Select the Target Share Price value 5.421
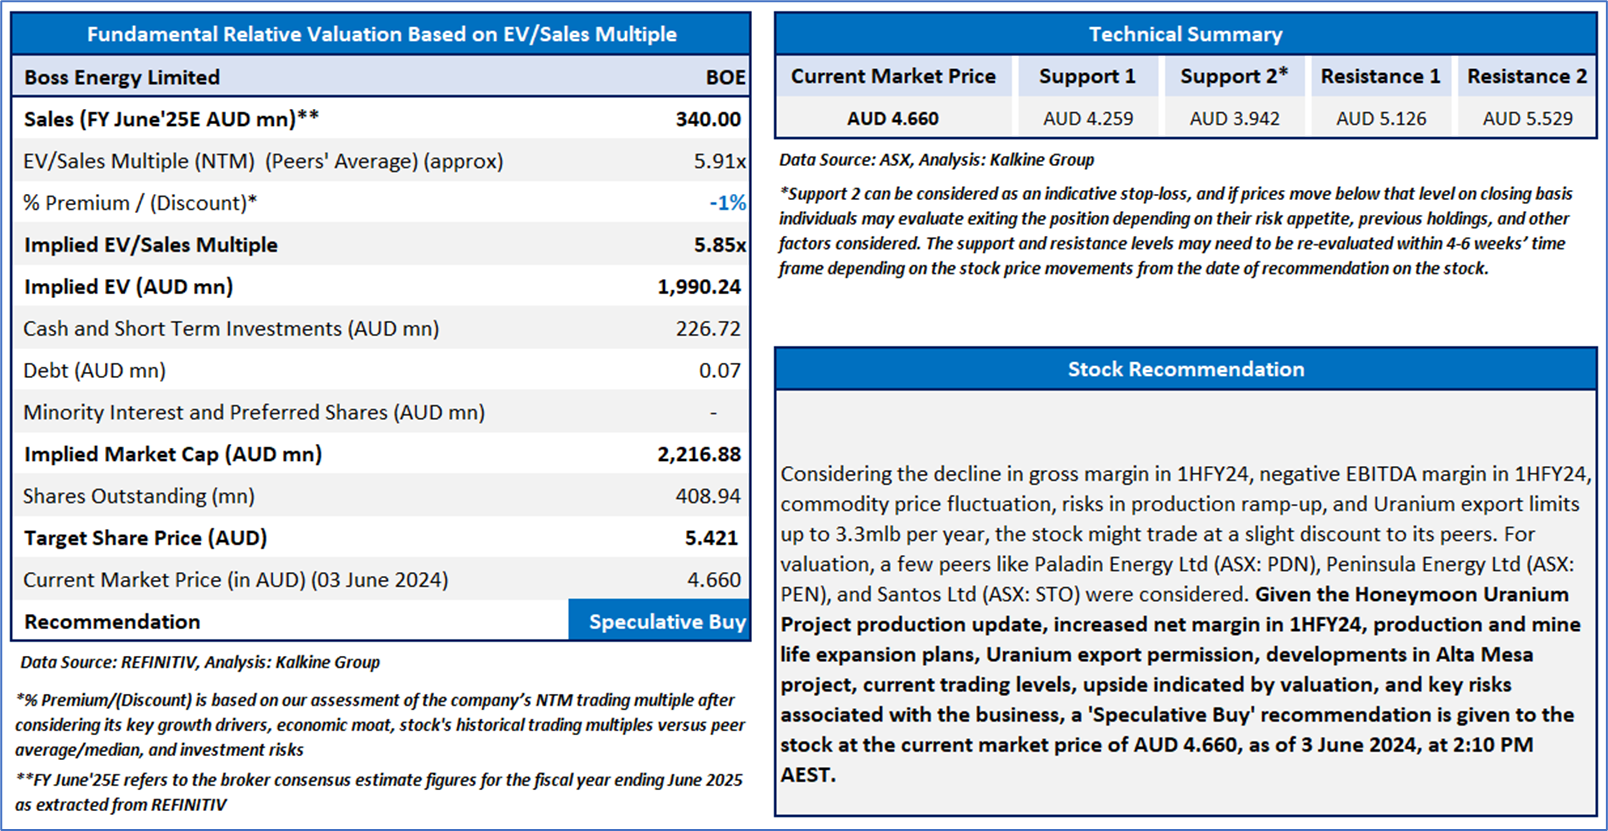1608x831 pixels. [x=711, y=538]
